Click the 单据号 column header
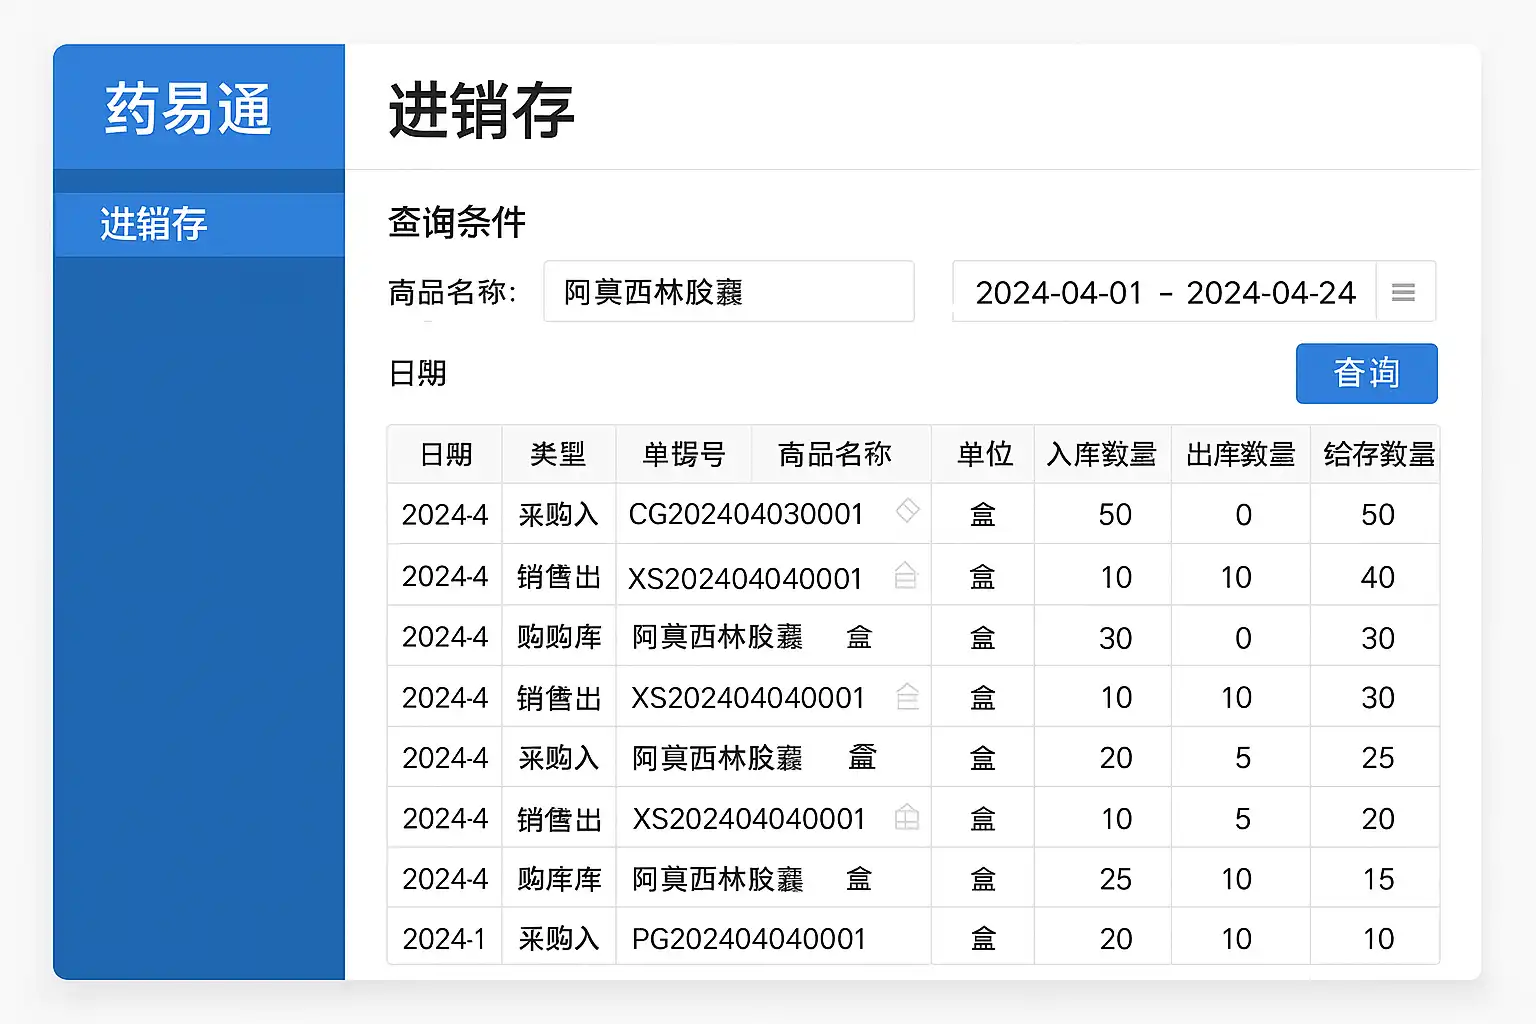This screenshot has width=1536, height=1024. point(683,454)
